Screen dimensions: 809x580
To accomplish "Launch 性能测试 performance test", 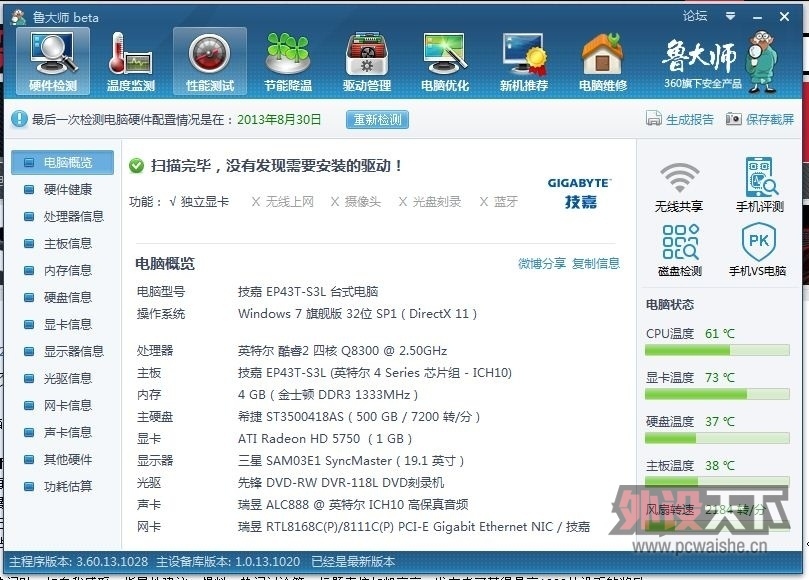I will [210, 61].
